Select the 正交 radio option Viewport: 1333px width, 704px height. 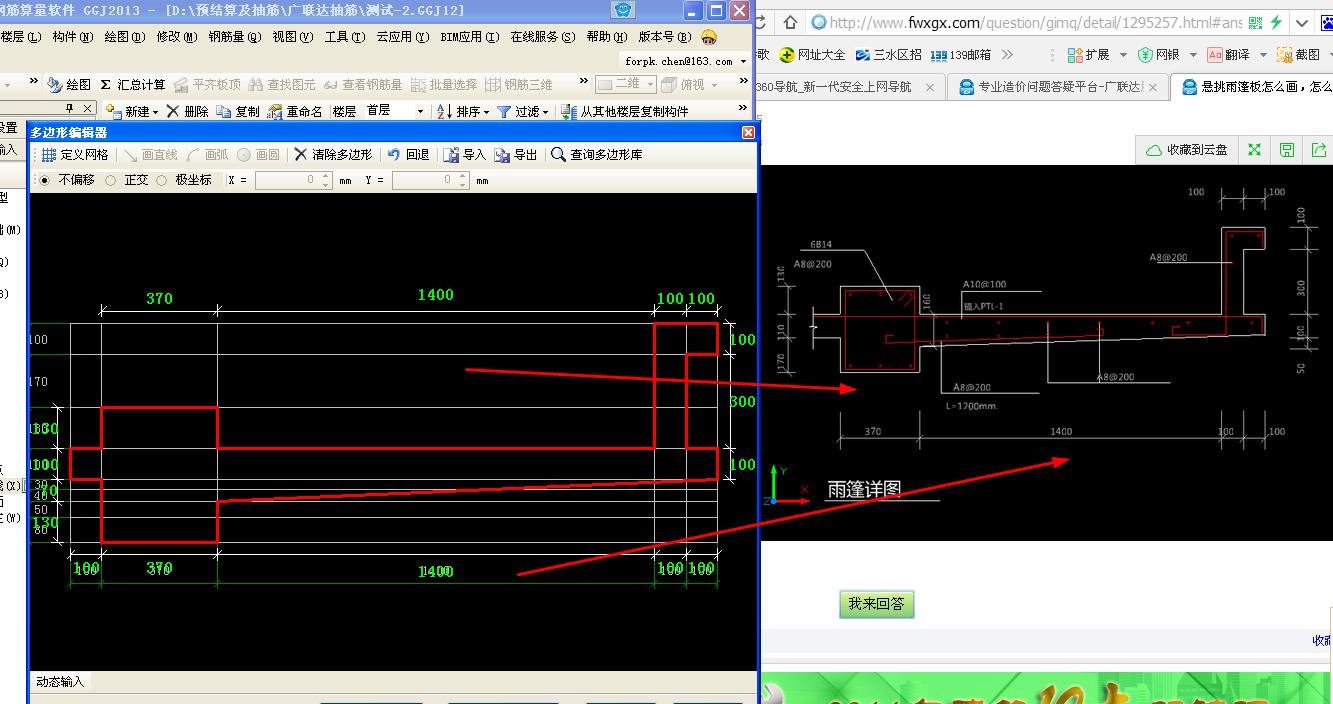click(110, 180)
